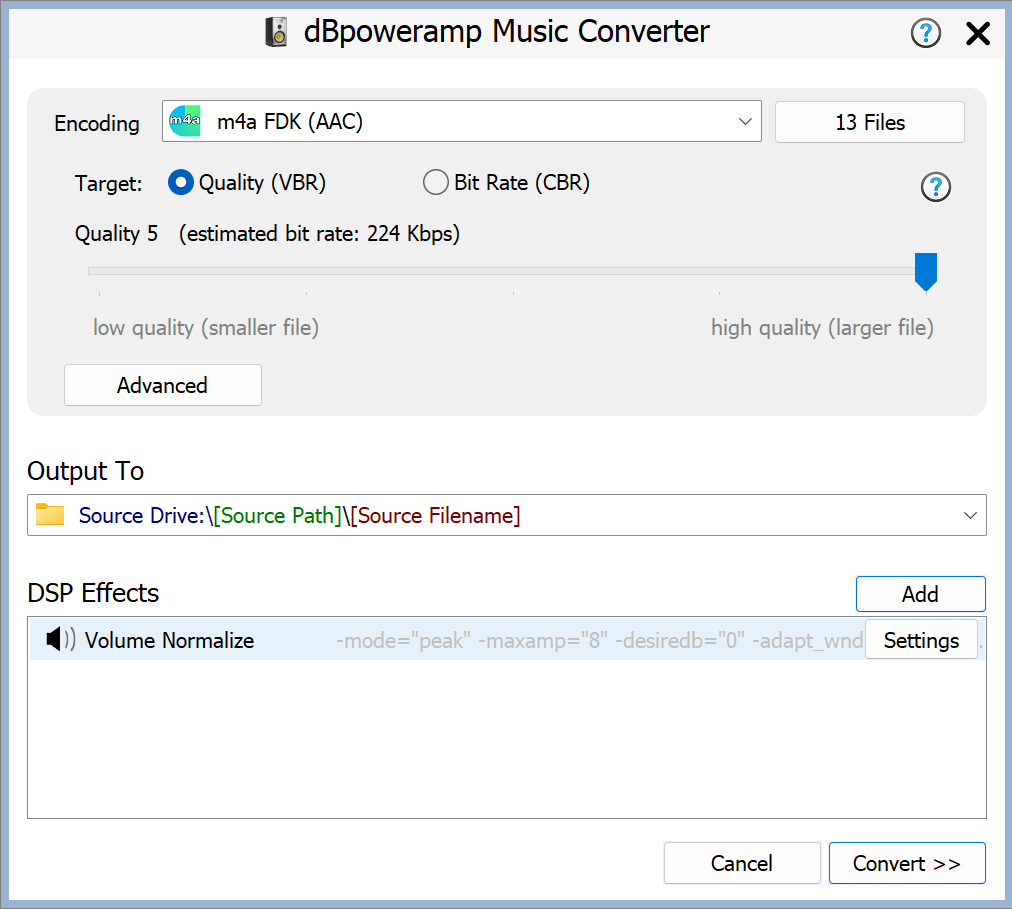
Task: Open Advanced encoder options
Action: 162,386
